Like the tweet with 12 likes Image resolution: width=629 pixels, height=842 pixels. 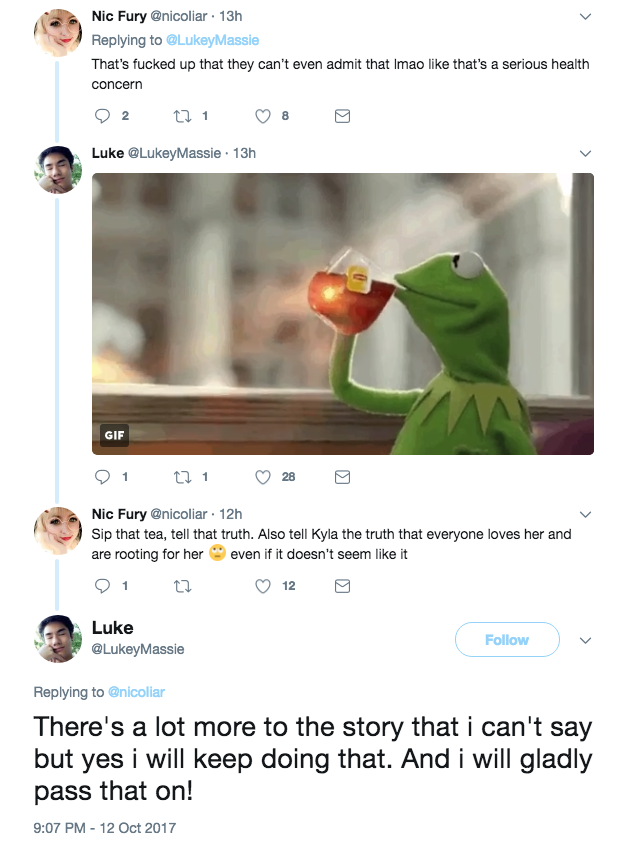264,586
